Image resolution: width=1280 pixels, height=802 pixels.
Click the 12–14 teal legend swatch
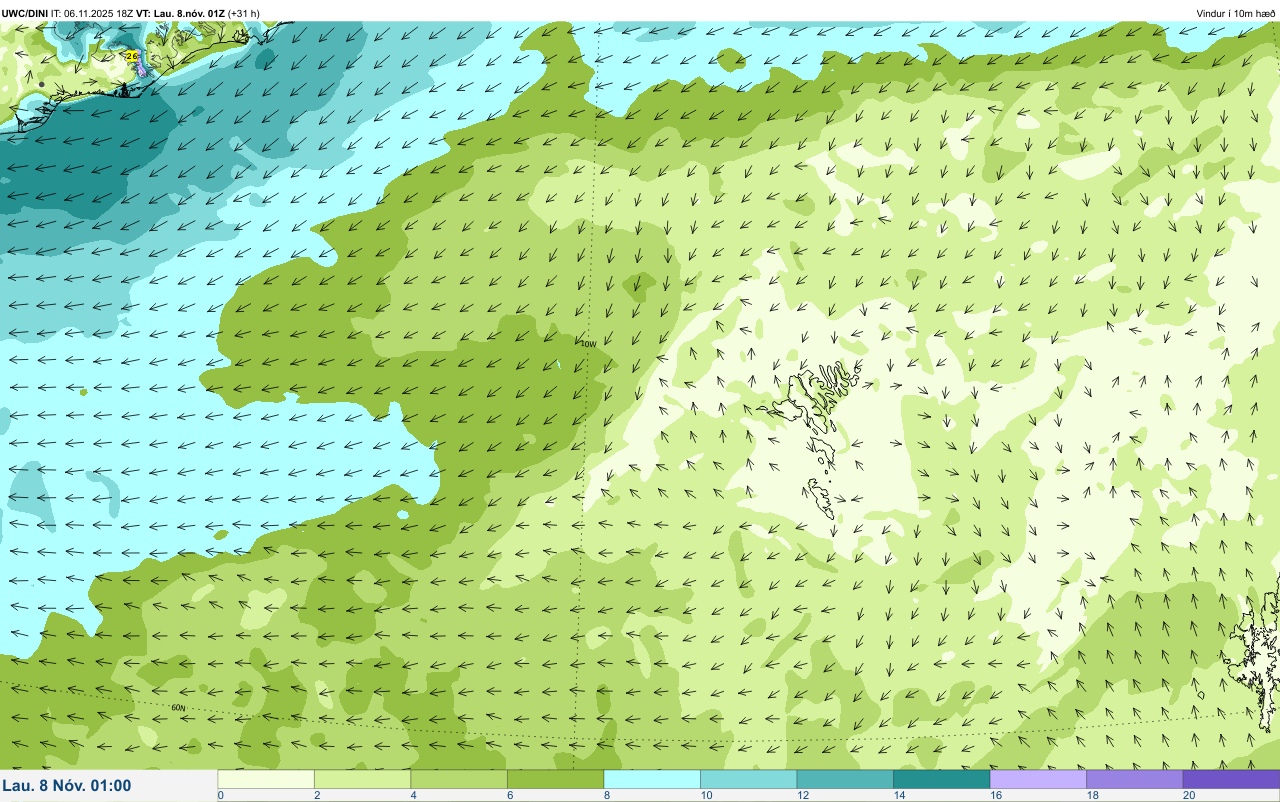[845, 779]
